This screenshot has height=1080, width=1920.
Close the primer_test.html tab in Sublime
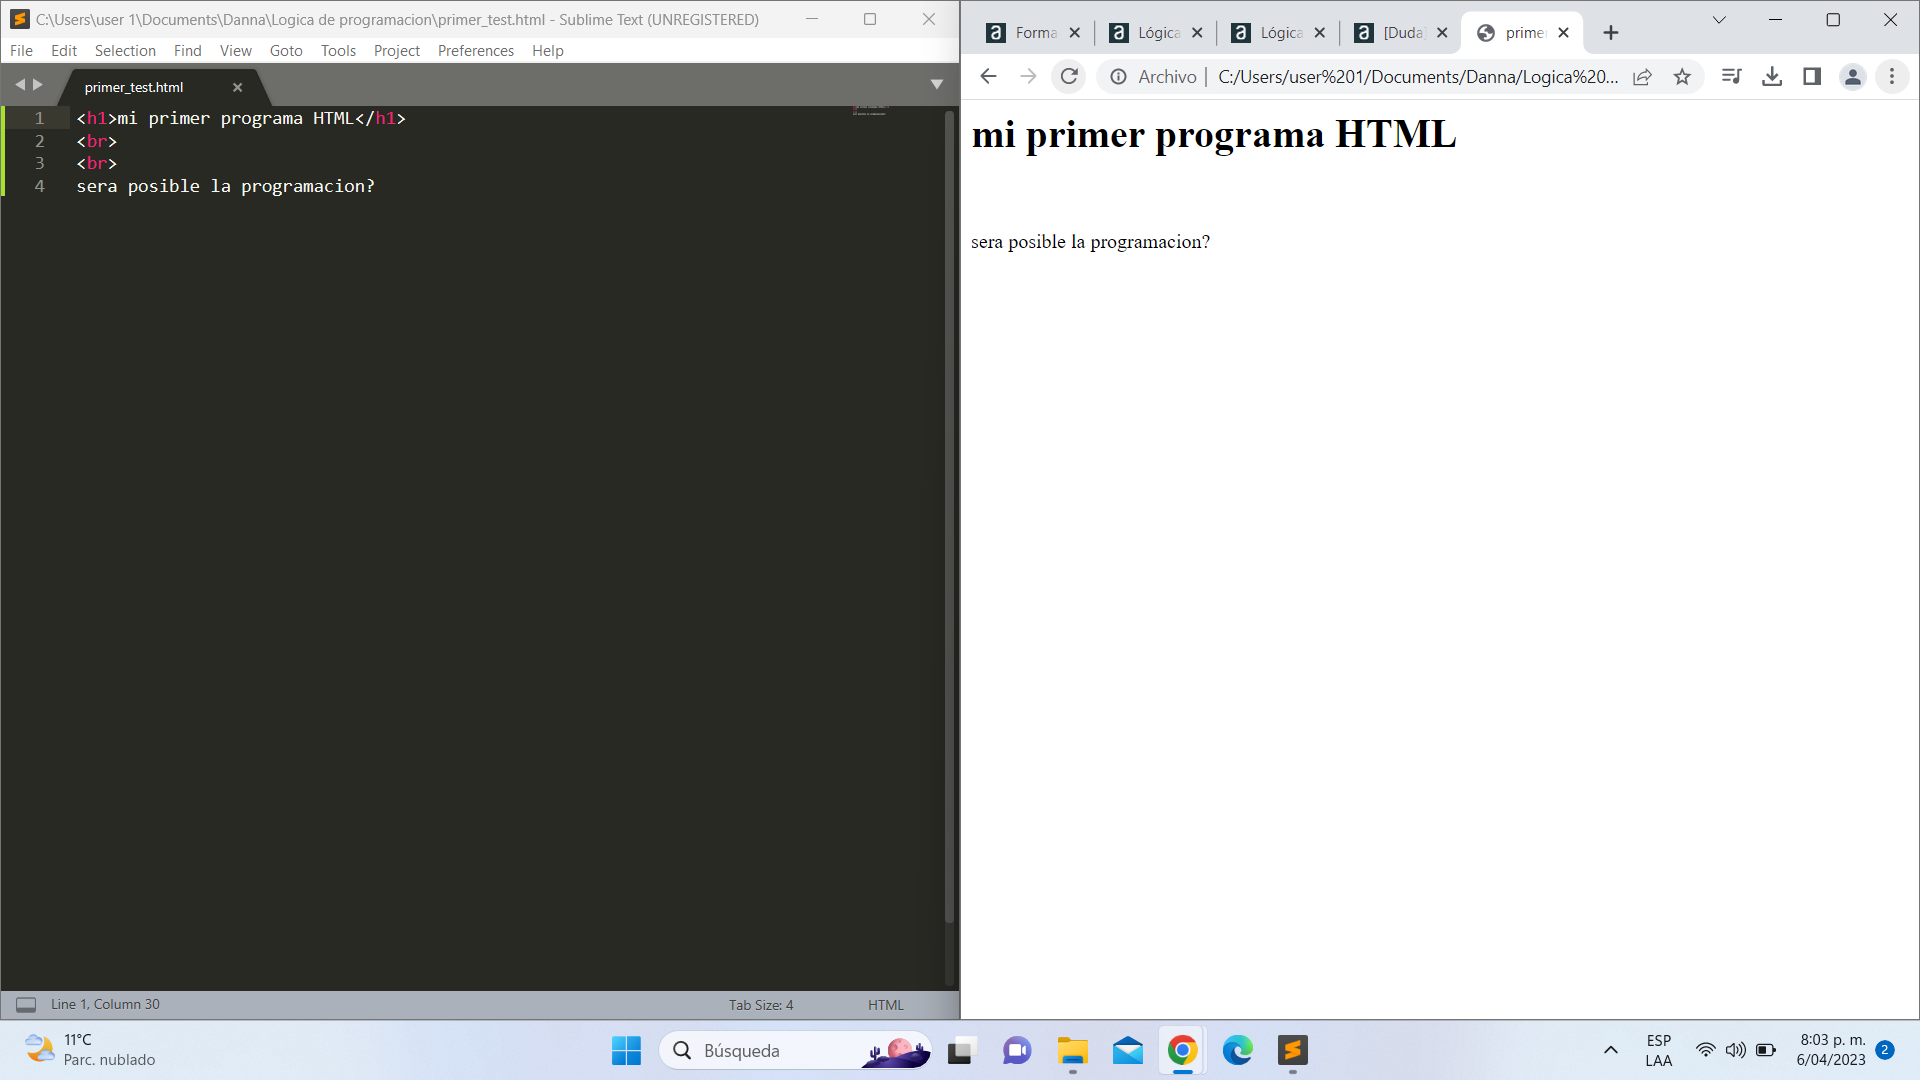coord(238,87)
